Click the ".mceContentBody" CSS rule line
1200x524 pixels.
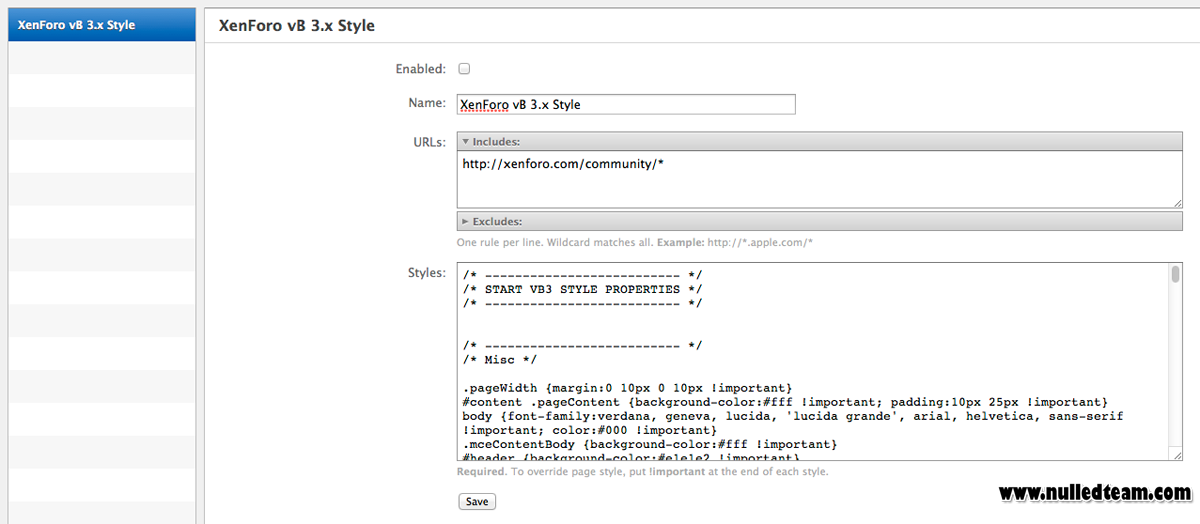pos(649,443)
